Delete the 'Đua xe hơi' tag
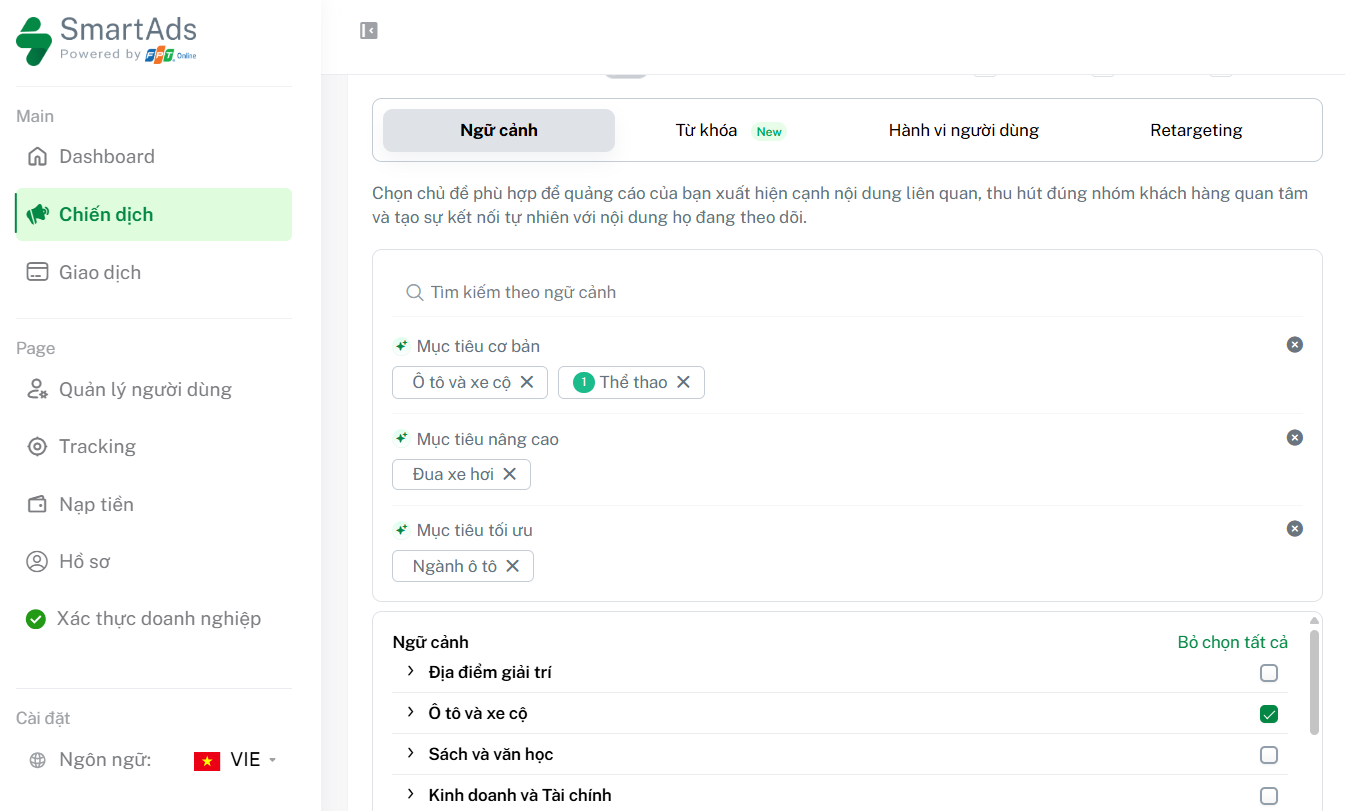The height and width of the screenshot is (811, 1345). 509,474
